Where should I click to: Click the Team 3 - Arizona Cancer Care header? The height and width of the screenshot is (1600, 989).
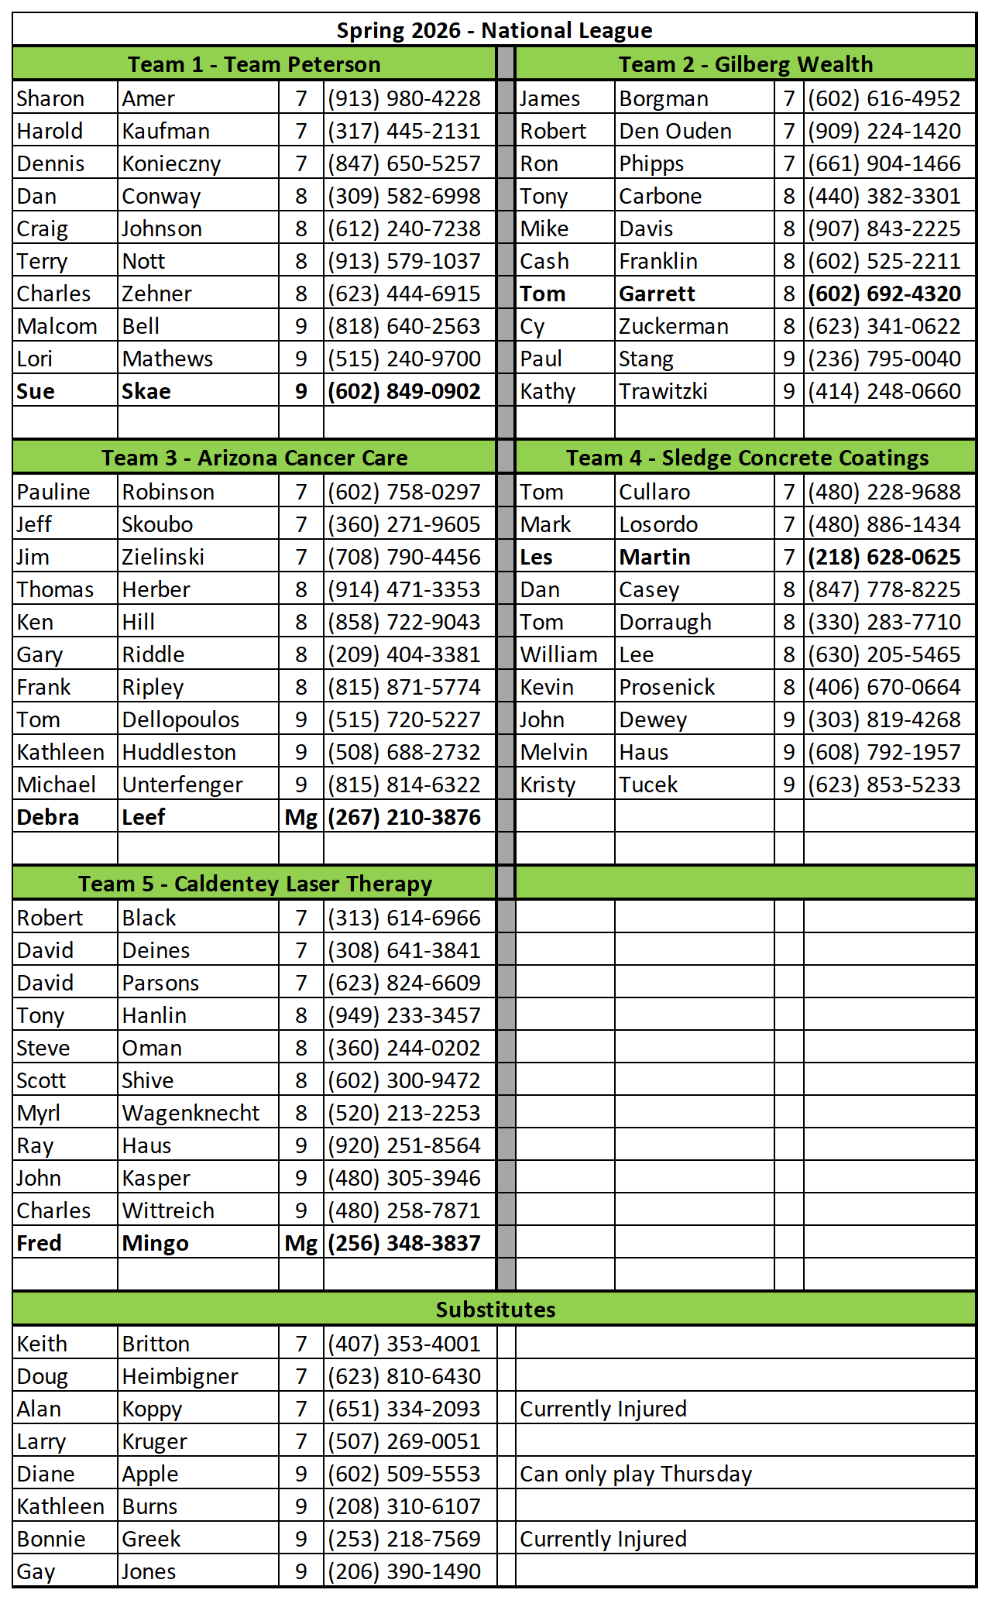(x=254, y=458)
